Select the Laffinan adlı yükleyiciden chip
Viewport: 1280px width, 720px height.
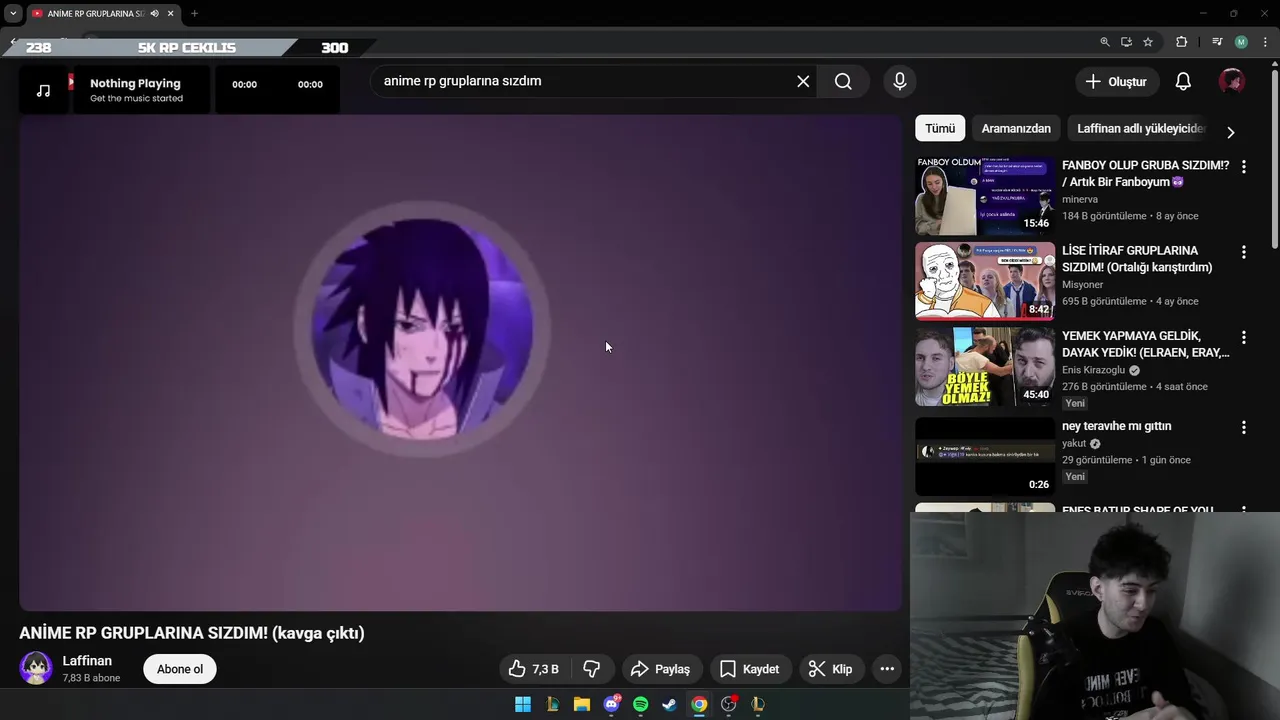(1141, 128)
